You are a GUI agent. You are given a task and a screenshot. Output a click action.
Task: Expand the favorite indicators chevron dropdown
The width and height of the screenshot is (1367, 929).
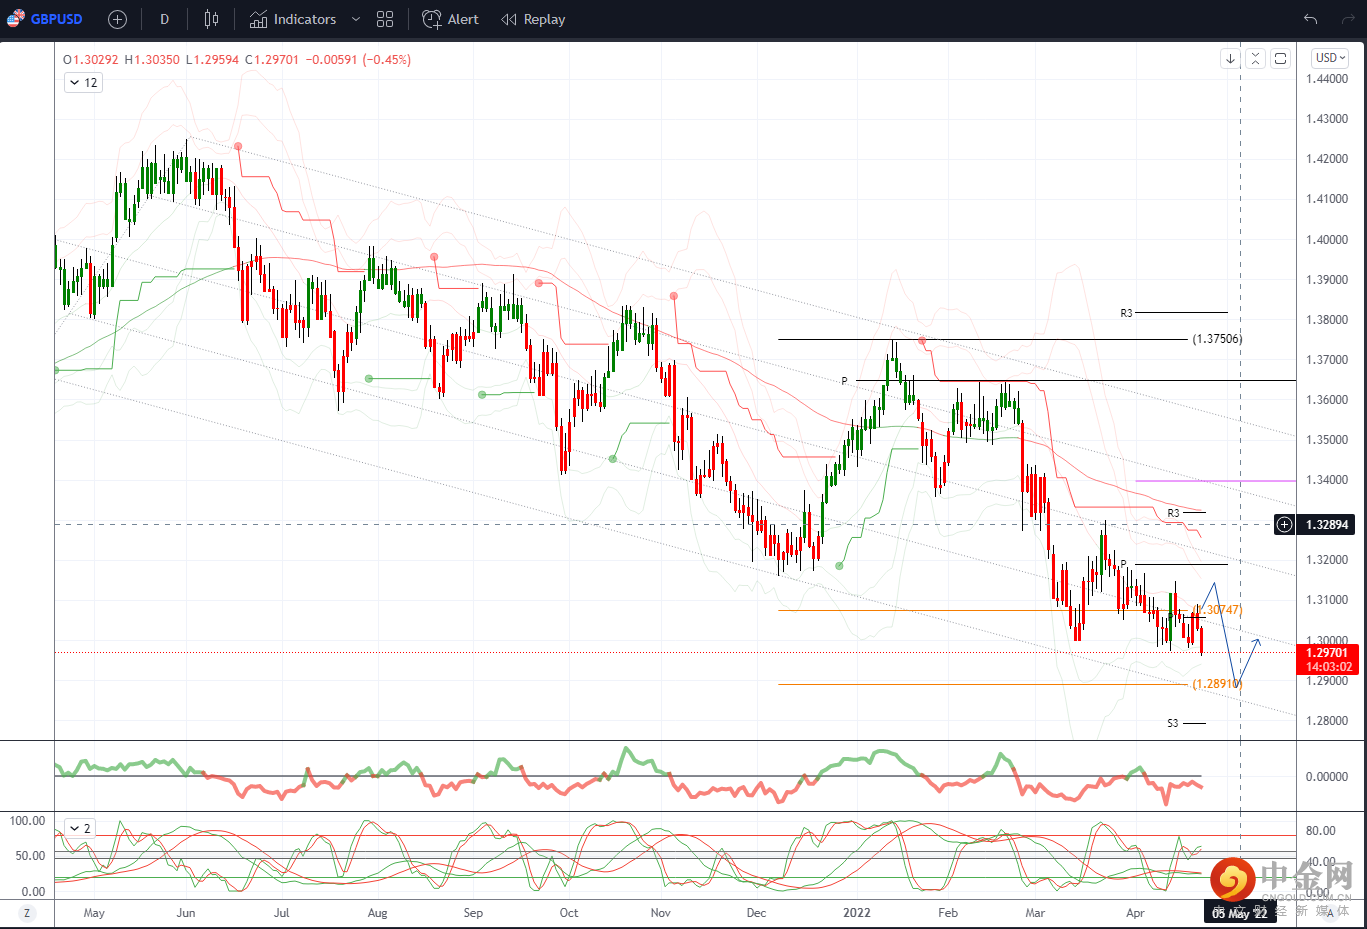coord(355,19)
